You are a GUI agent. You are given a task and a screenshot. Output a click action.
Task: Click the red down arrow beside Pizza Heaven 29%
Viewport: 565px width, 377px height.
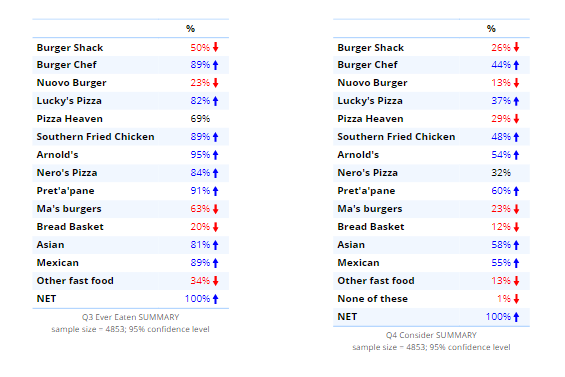coord(516,119)
